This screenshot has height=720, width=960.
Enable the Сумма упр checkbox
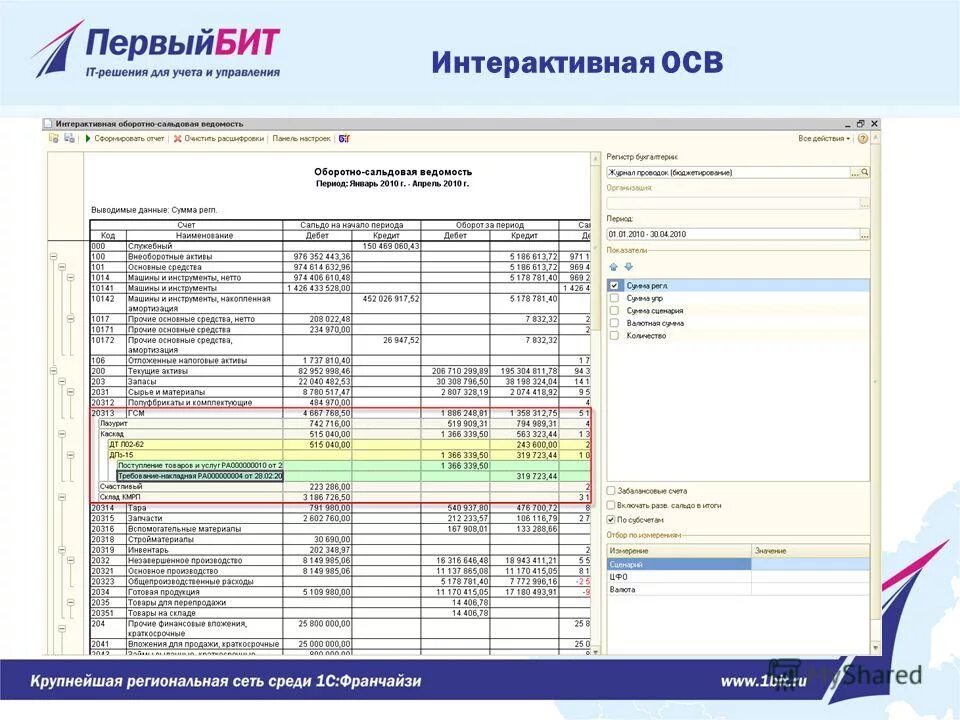pyautogui.click(x=613, y=297)
